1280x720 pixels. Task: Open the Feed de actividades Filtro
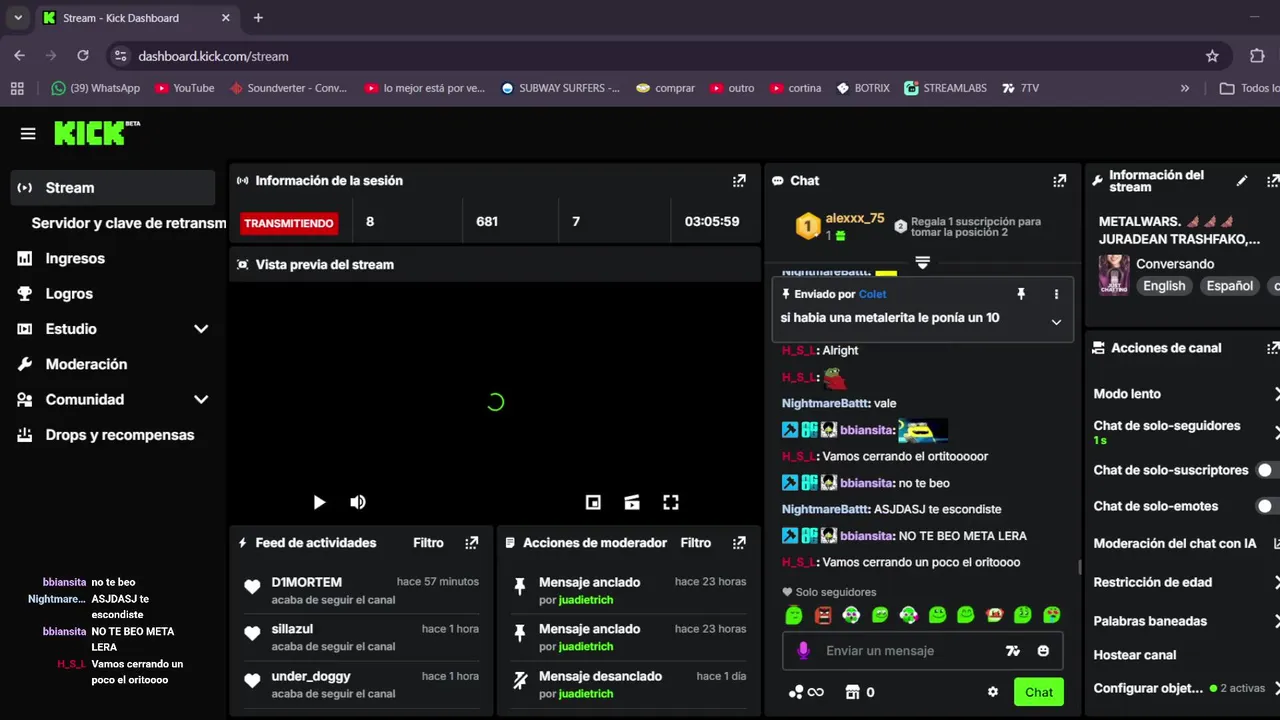click(x=428, y=543)
